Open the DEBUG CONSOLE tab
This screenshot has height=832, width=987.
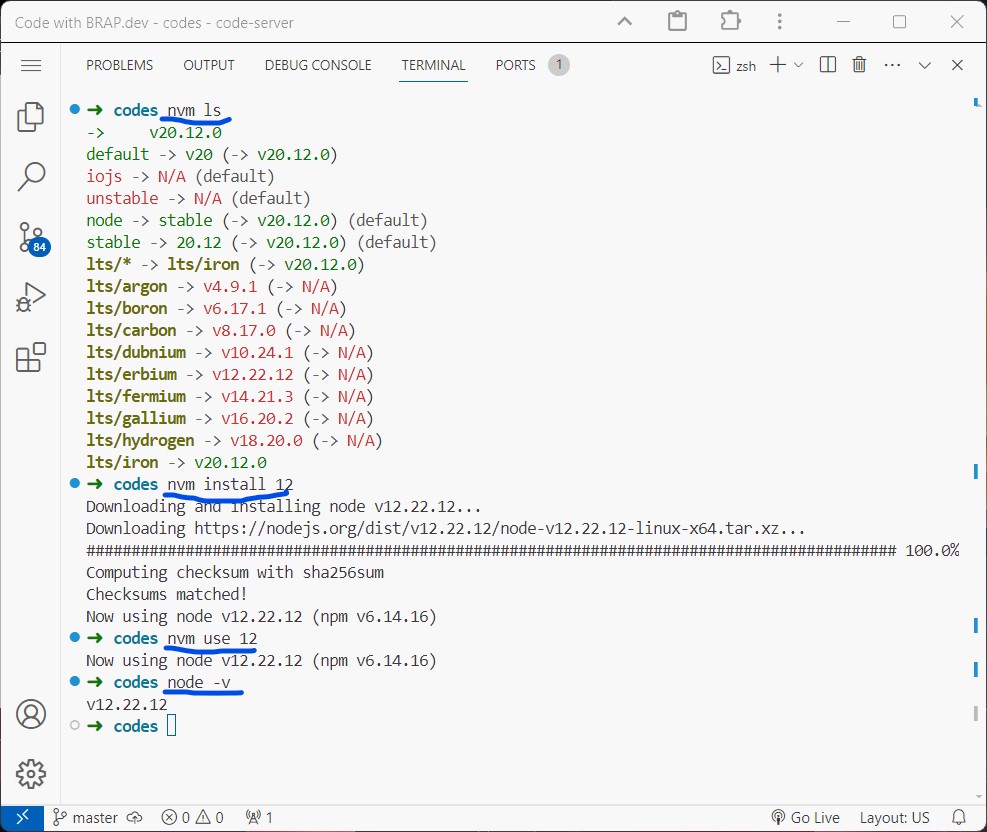coord(317,65)
